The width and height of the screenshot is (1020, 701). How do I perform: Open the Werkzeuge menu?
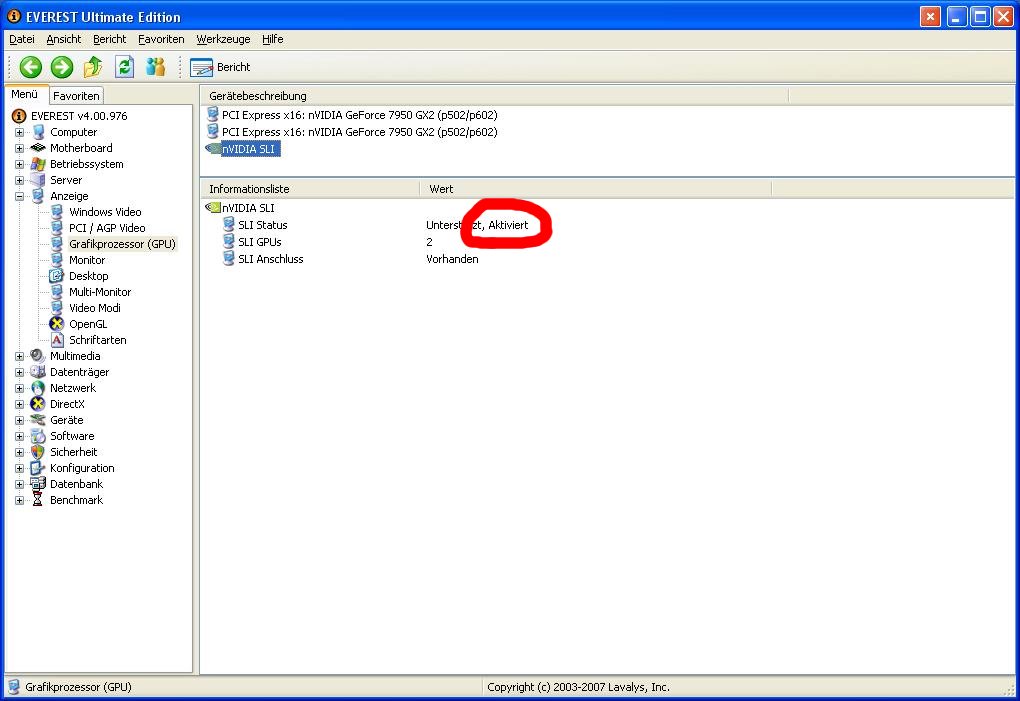click(x=223, y=39)
